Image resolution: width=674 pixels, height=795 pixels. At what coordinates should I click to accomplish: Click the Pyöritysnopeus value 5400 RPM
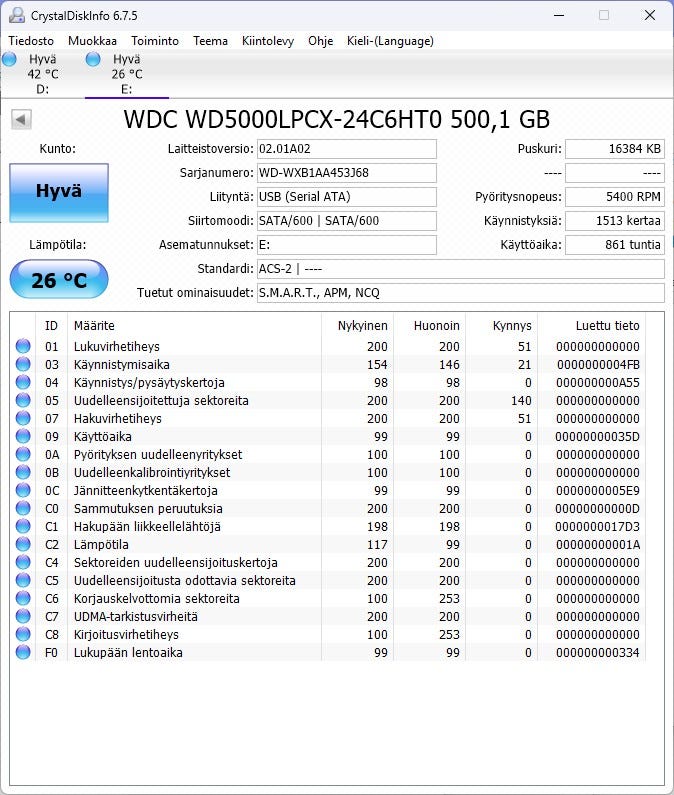(615, 196)
